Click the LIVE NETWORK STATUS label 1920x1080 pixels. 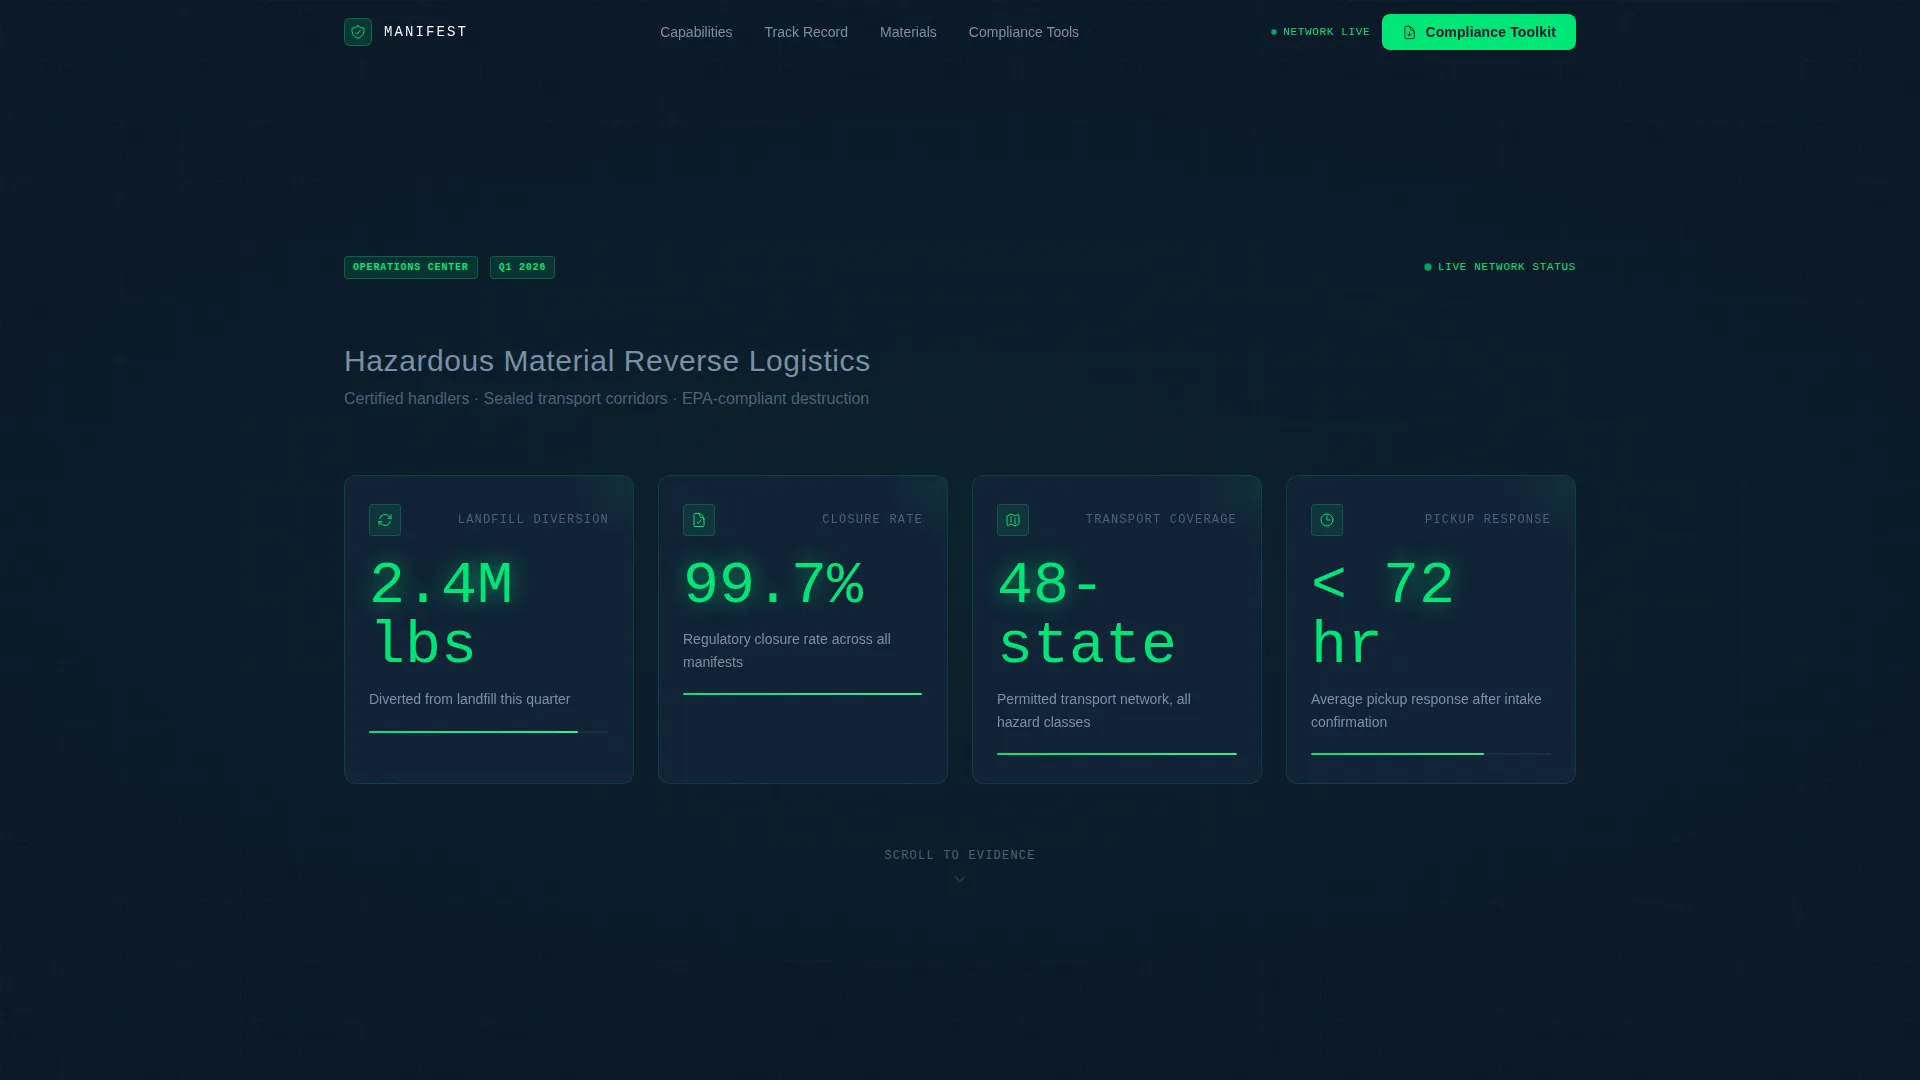point(1500,267)
